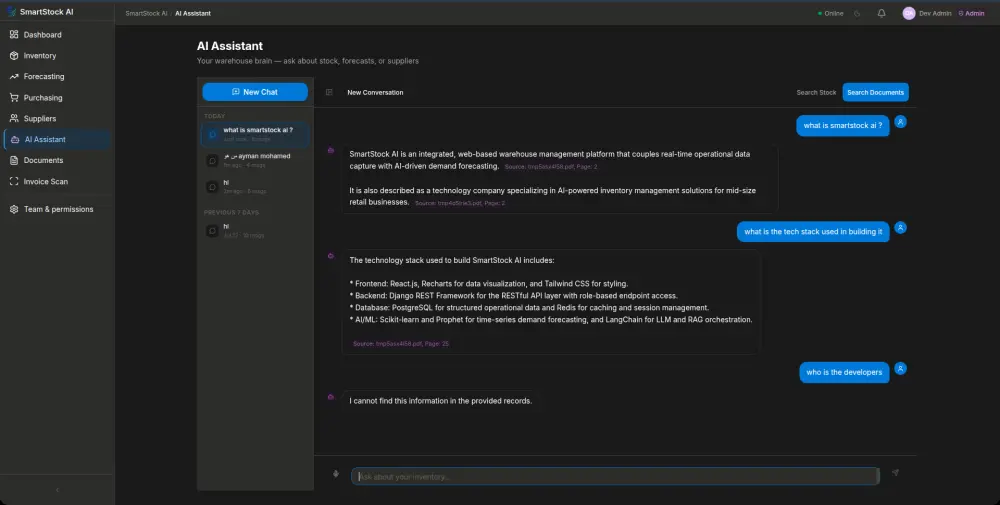Viewport: 1000px width, 505px height.
Task: Open the 'Page: 25' source citation
Action: coord(401,344)
